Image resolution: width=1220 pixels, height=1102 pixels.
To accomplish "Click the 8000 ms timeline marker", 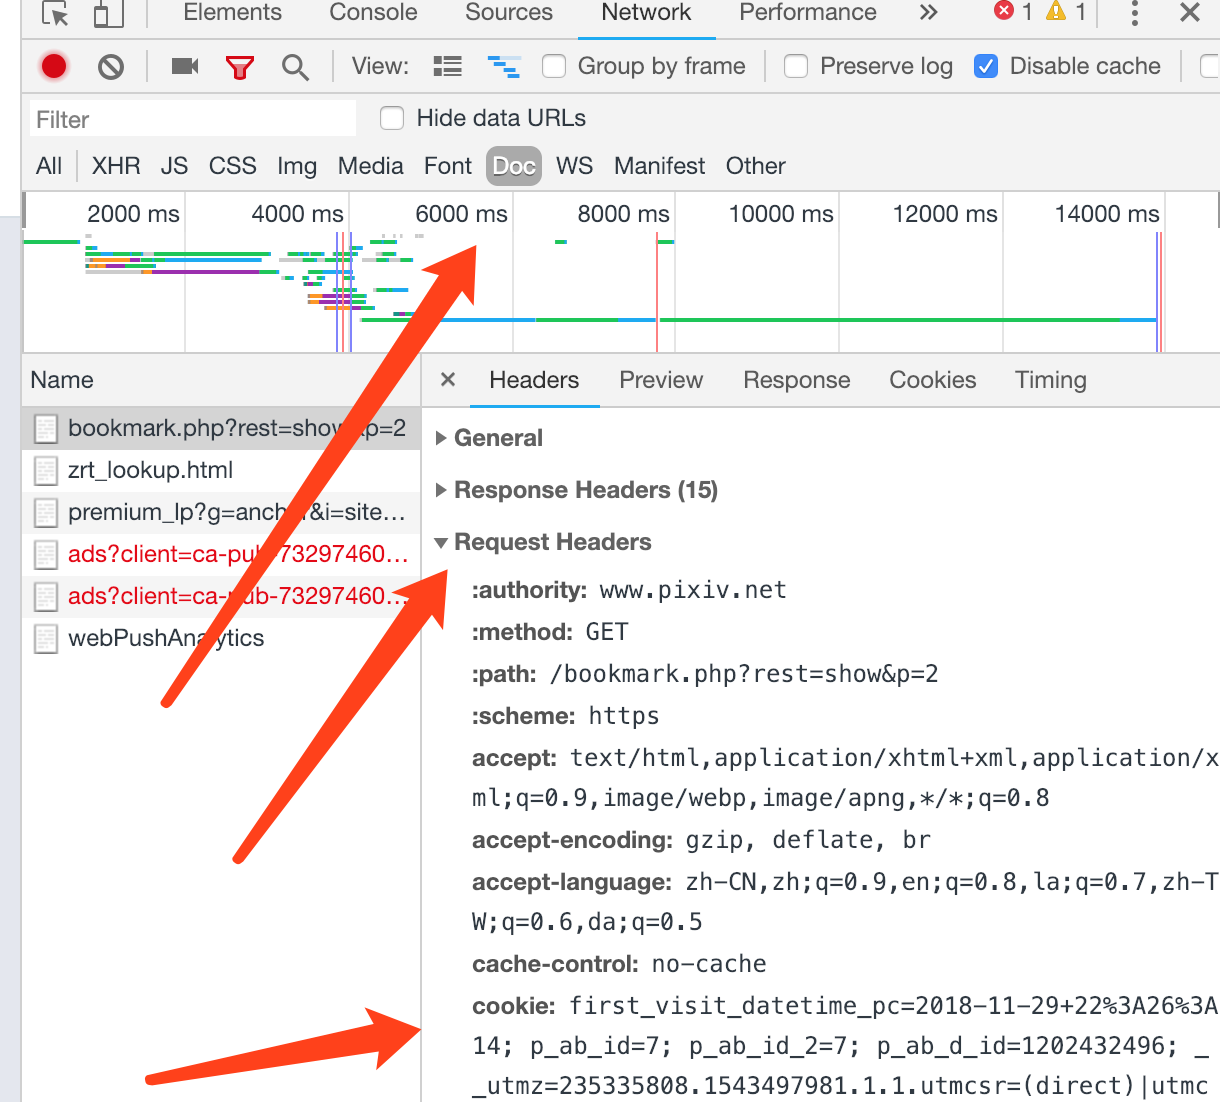I will point(623,214).
